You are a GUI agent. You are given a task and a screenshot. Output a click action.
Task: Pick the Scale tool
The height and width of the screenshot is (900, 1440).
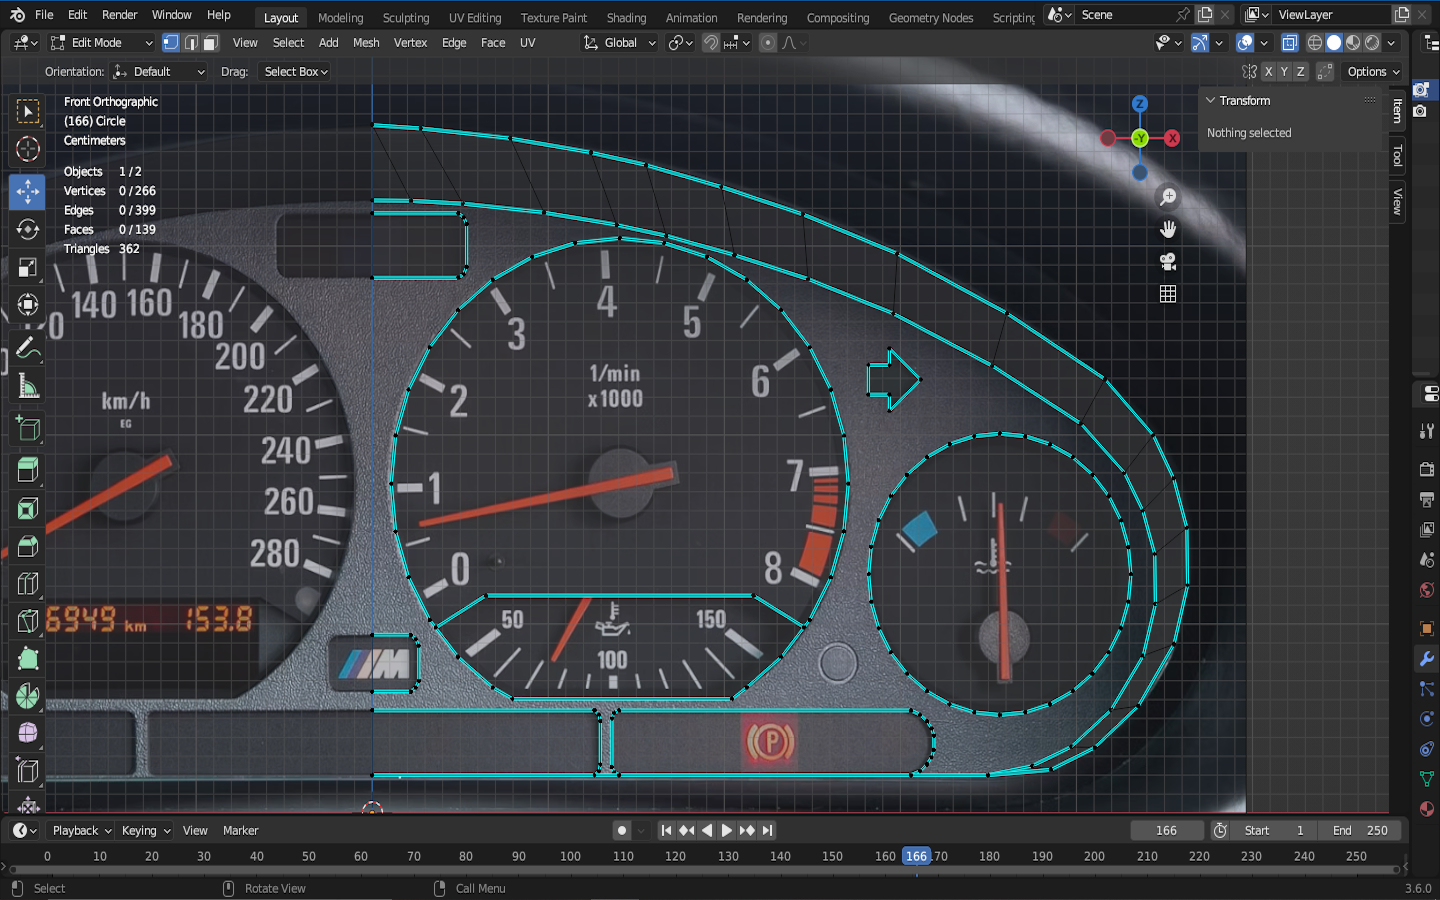point(28,267)
